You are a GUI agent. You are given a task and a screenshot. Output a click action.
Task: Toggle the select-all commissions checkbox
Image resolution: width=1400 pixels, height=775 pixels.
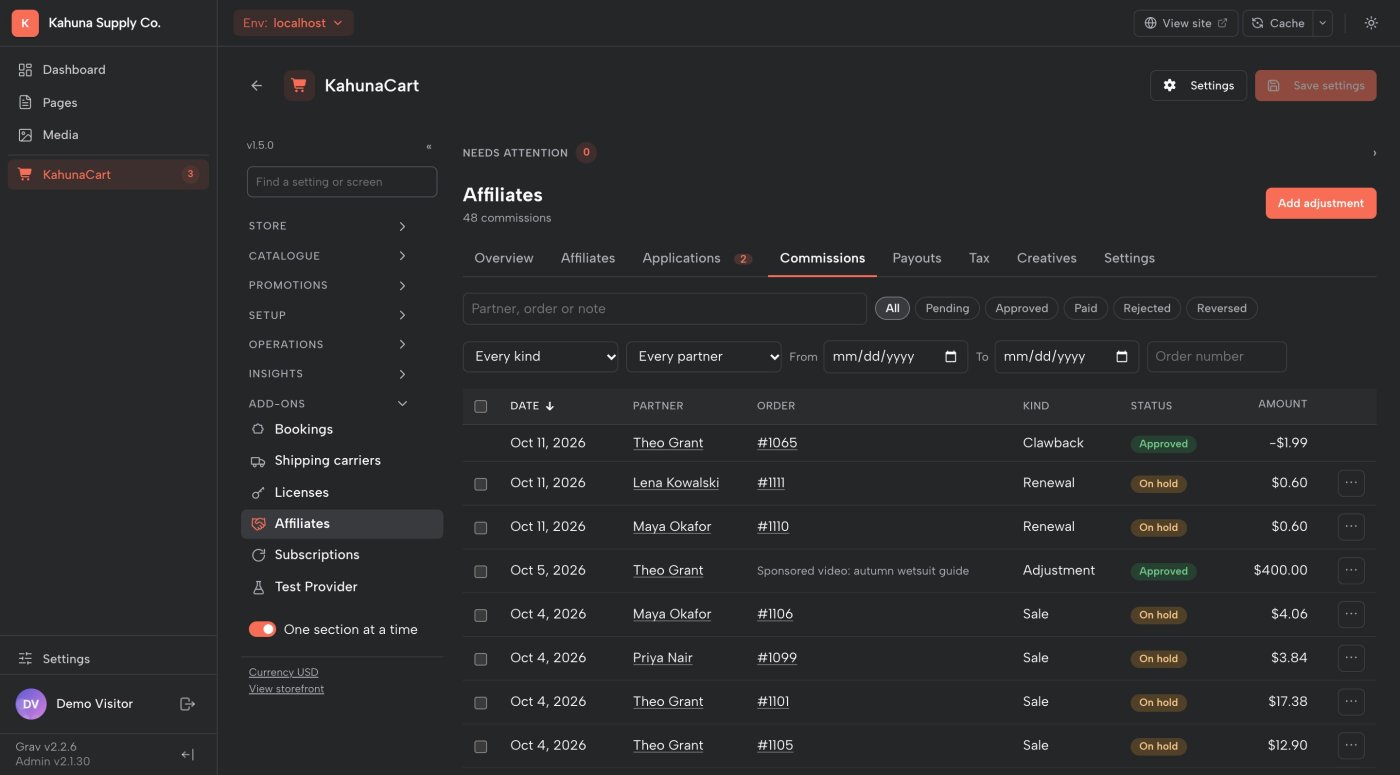coord(481,406)
